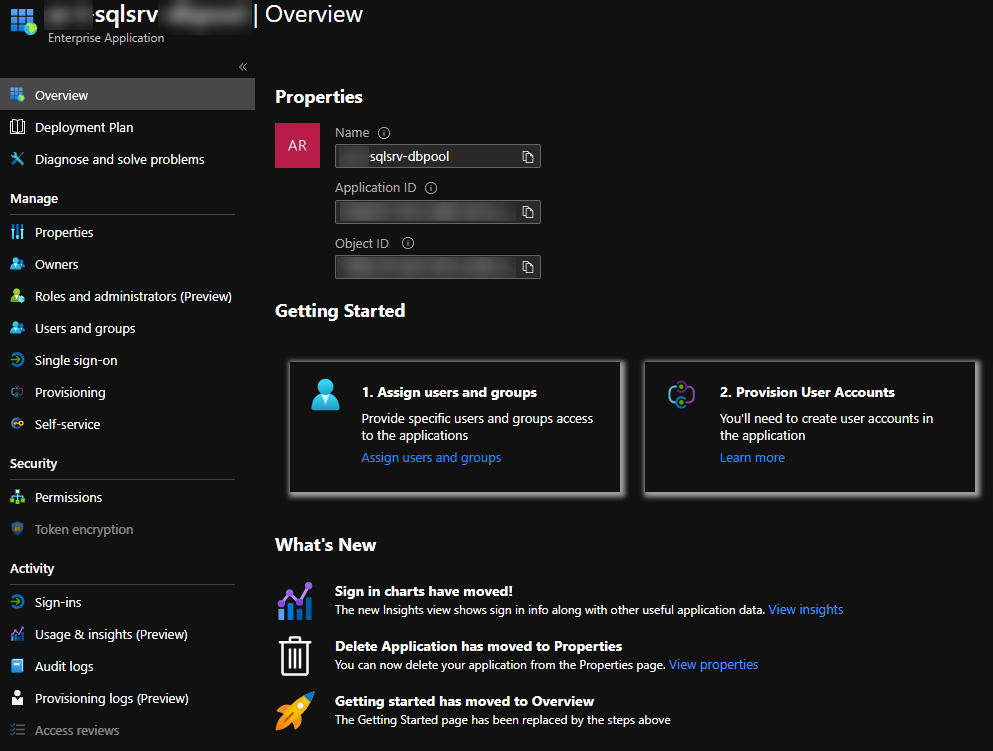The image size is (993, 751).
Task: Click the Overview grid icon in sidebar
Action: tap(18, 95)
